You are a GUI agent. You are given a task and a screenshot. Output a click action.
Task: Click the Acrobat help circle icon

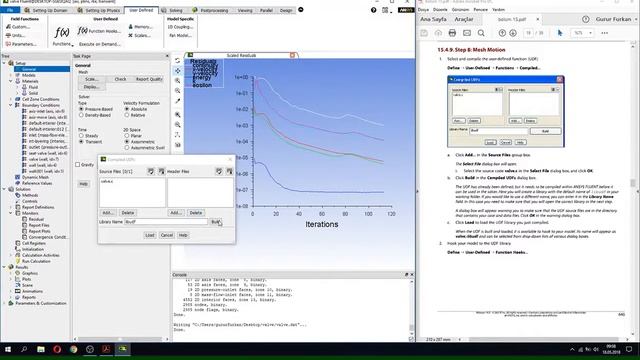pos(586,19)
